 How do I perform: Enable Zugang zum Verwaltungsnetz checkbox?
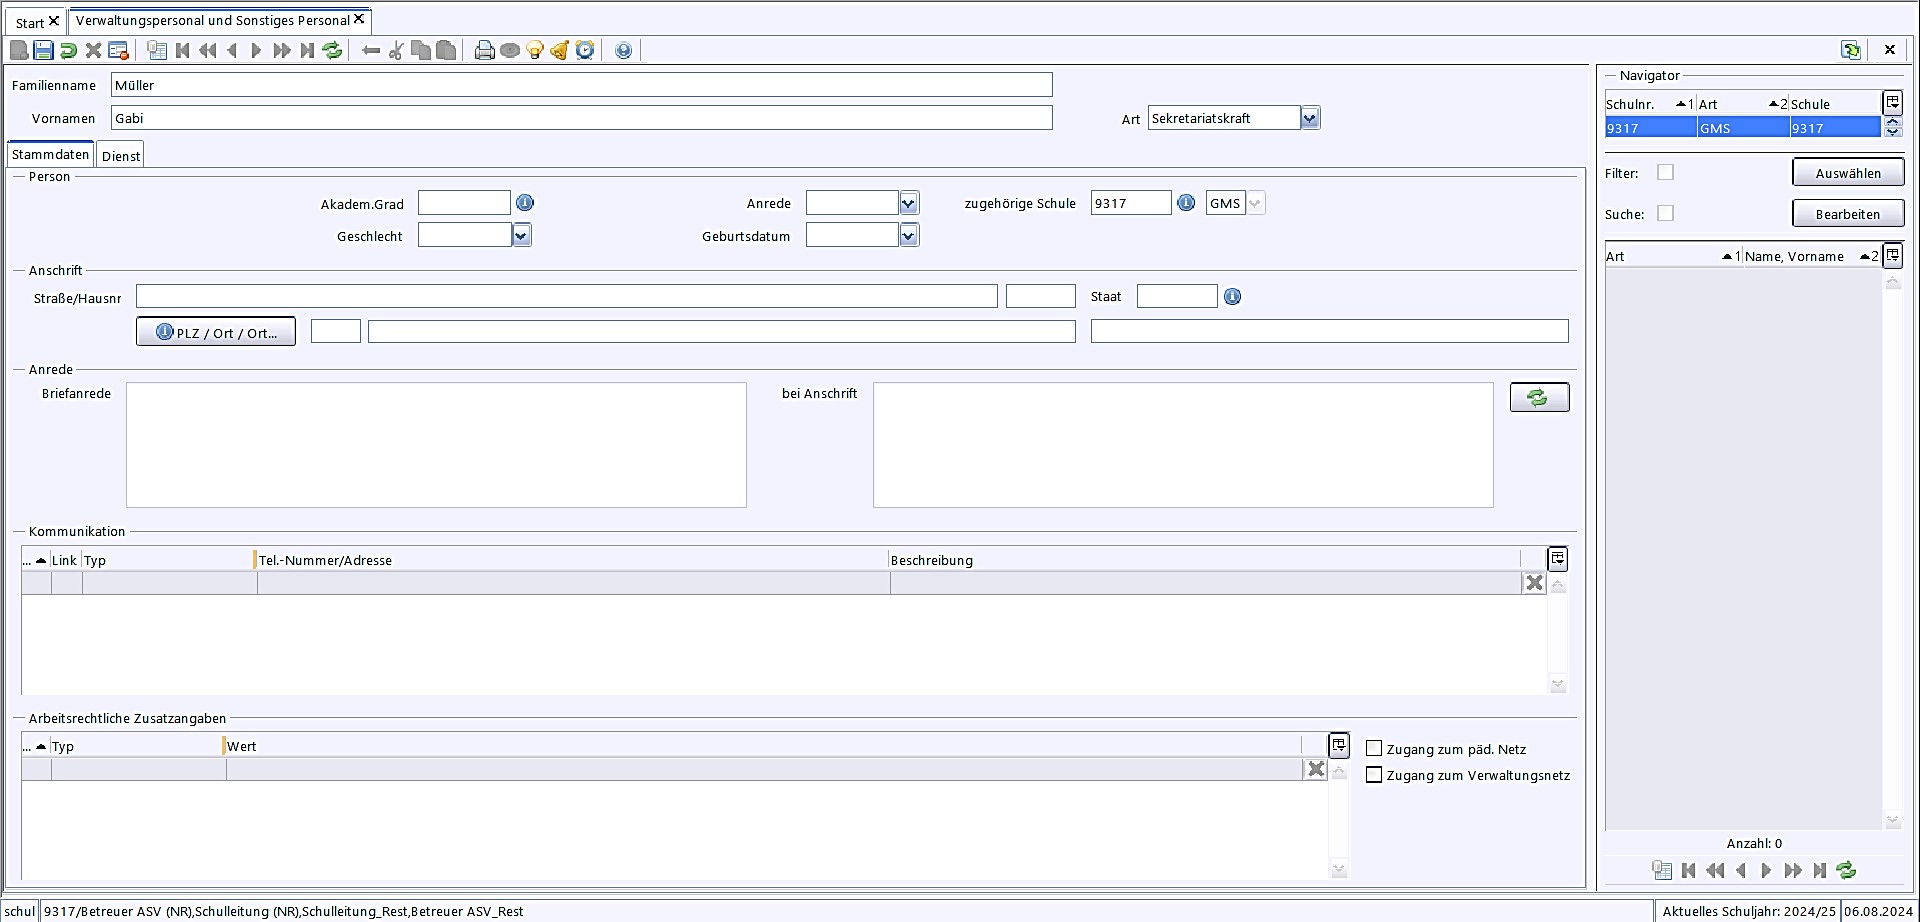1374,774
